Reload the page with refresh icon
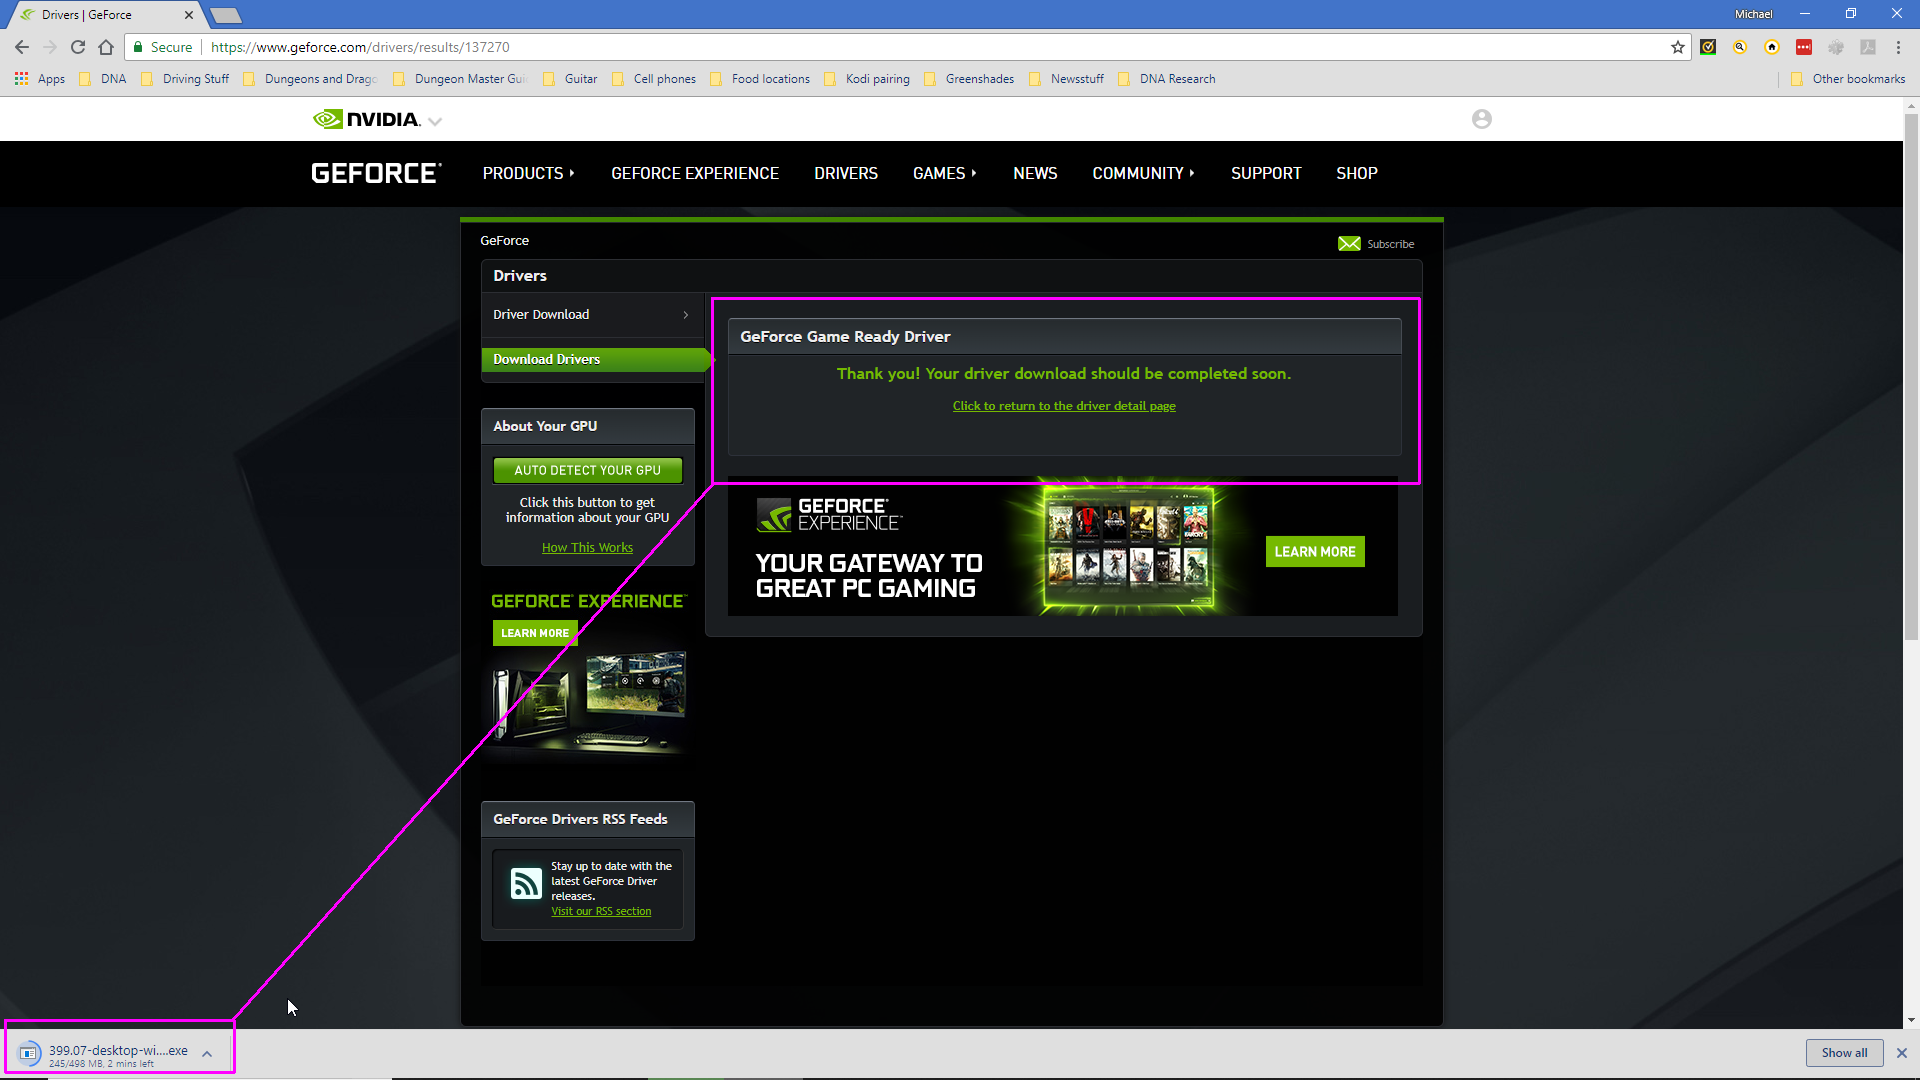 click(x=78, y=47)
